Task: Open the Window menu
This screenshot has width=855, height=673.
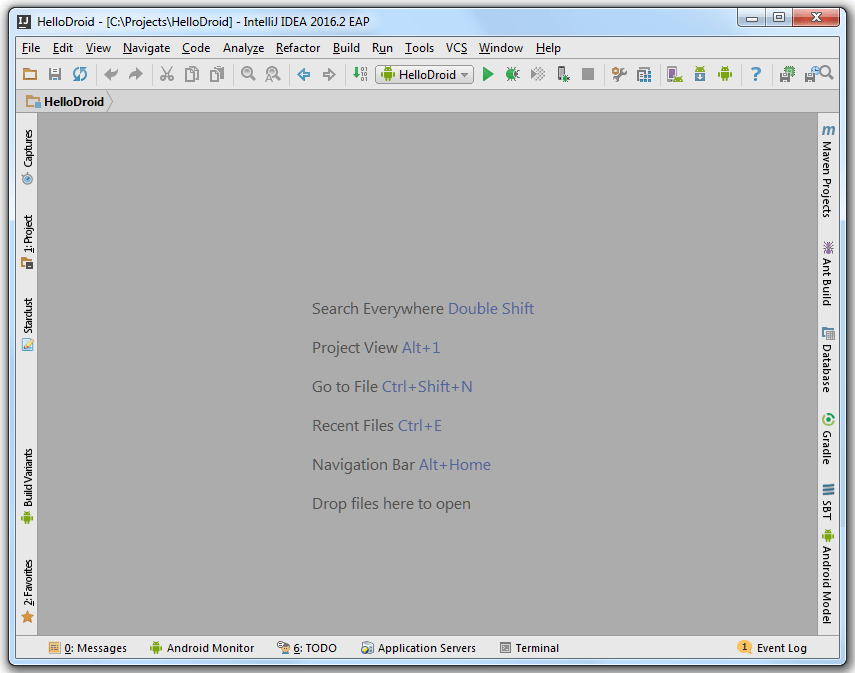Action: point(501,48)
